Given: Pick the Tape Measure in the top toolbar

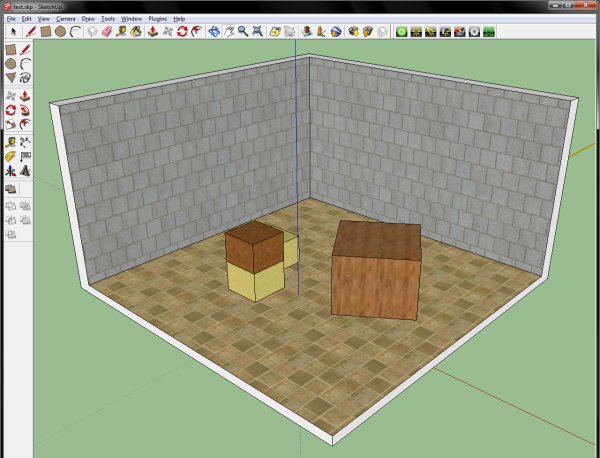Looking at the screenshot, I should pos(121,32).
